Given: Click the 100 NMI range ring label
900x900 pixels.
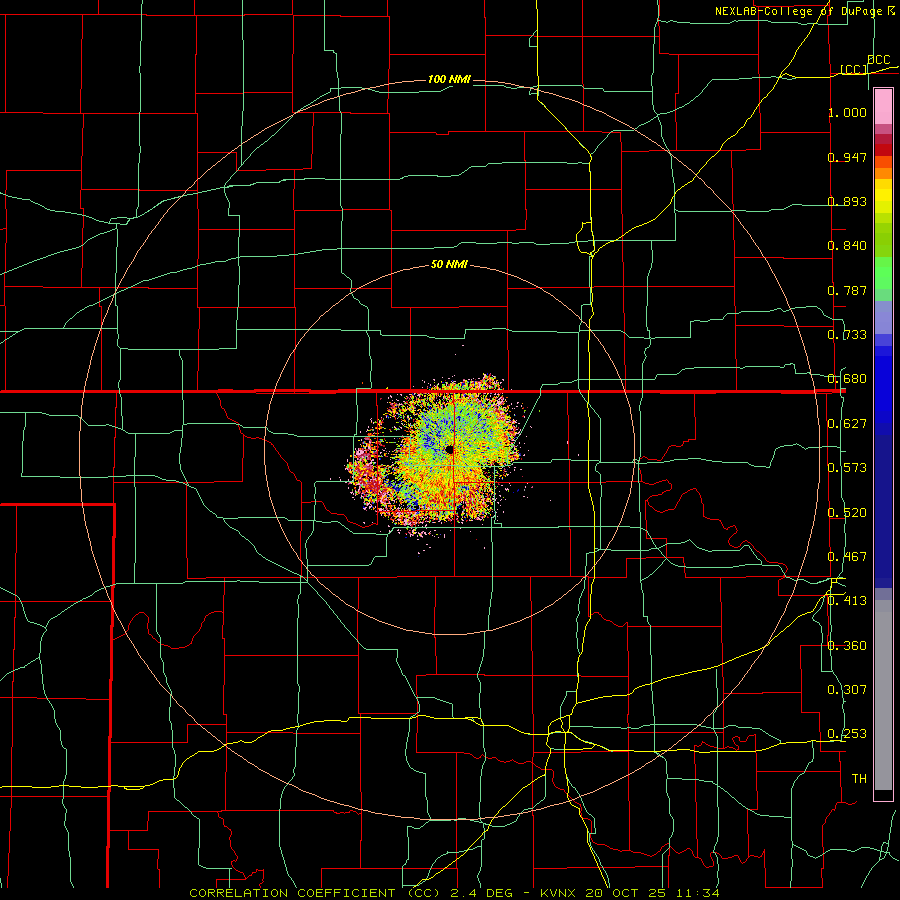Looking at the screenshot, I should point(449,79).
